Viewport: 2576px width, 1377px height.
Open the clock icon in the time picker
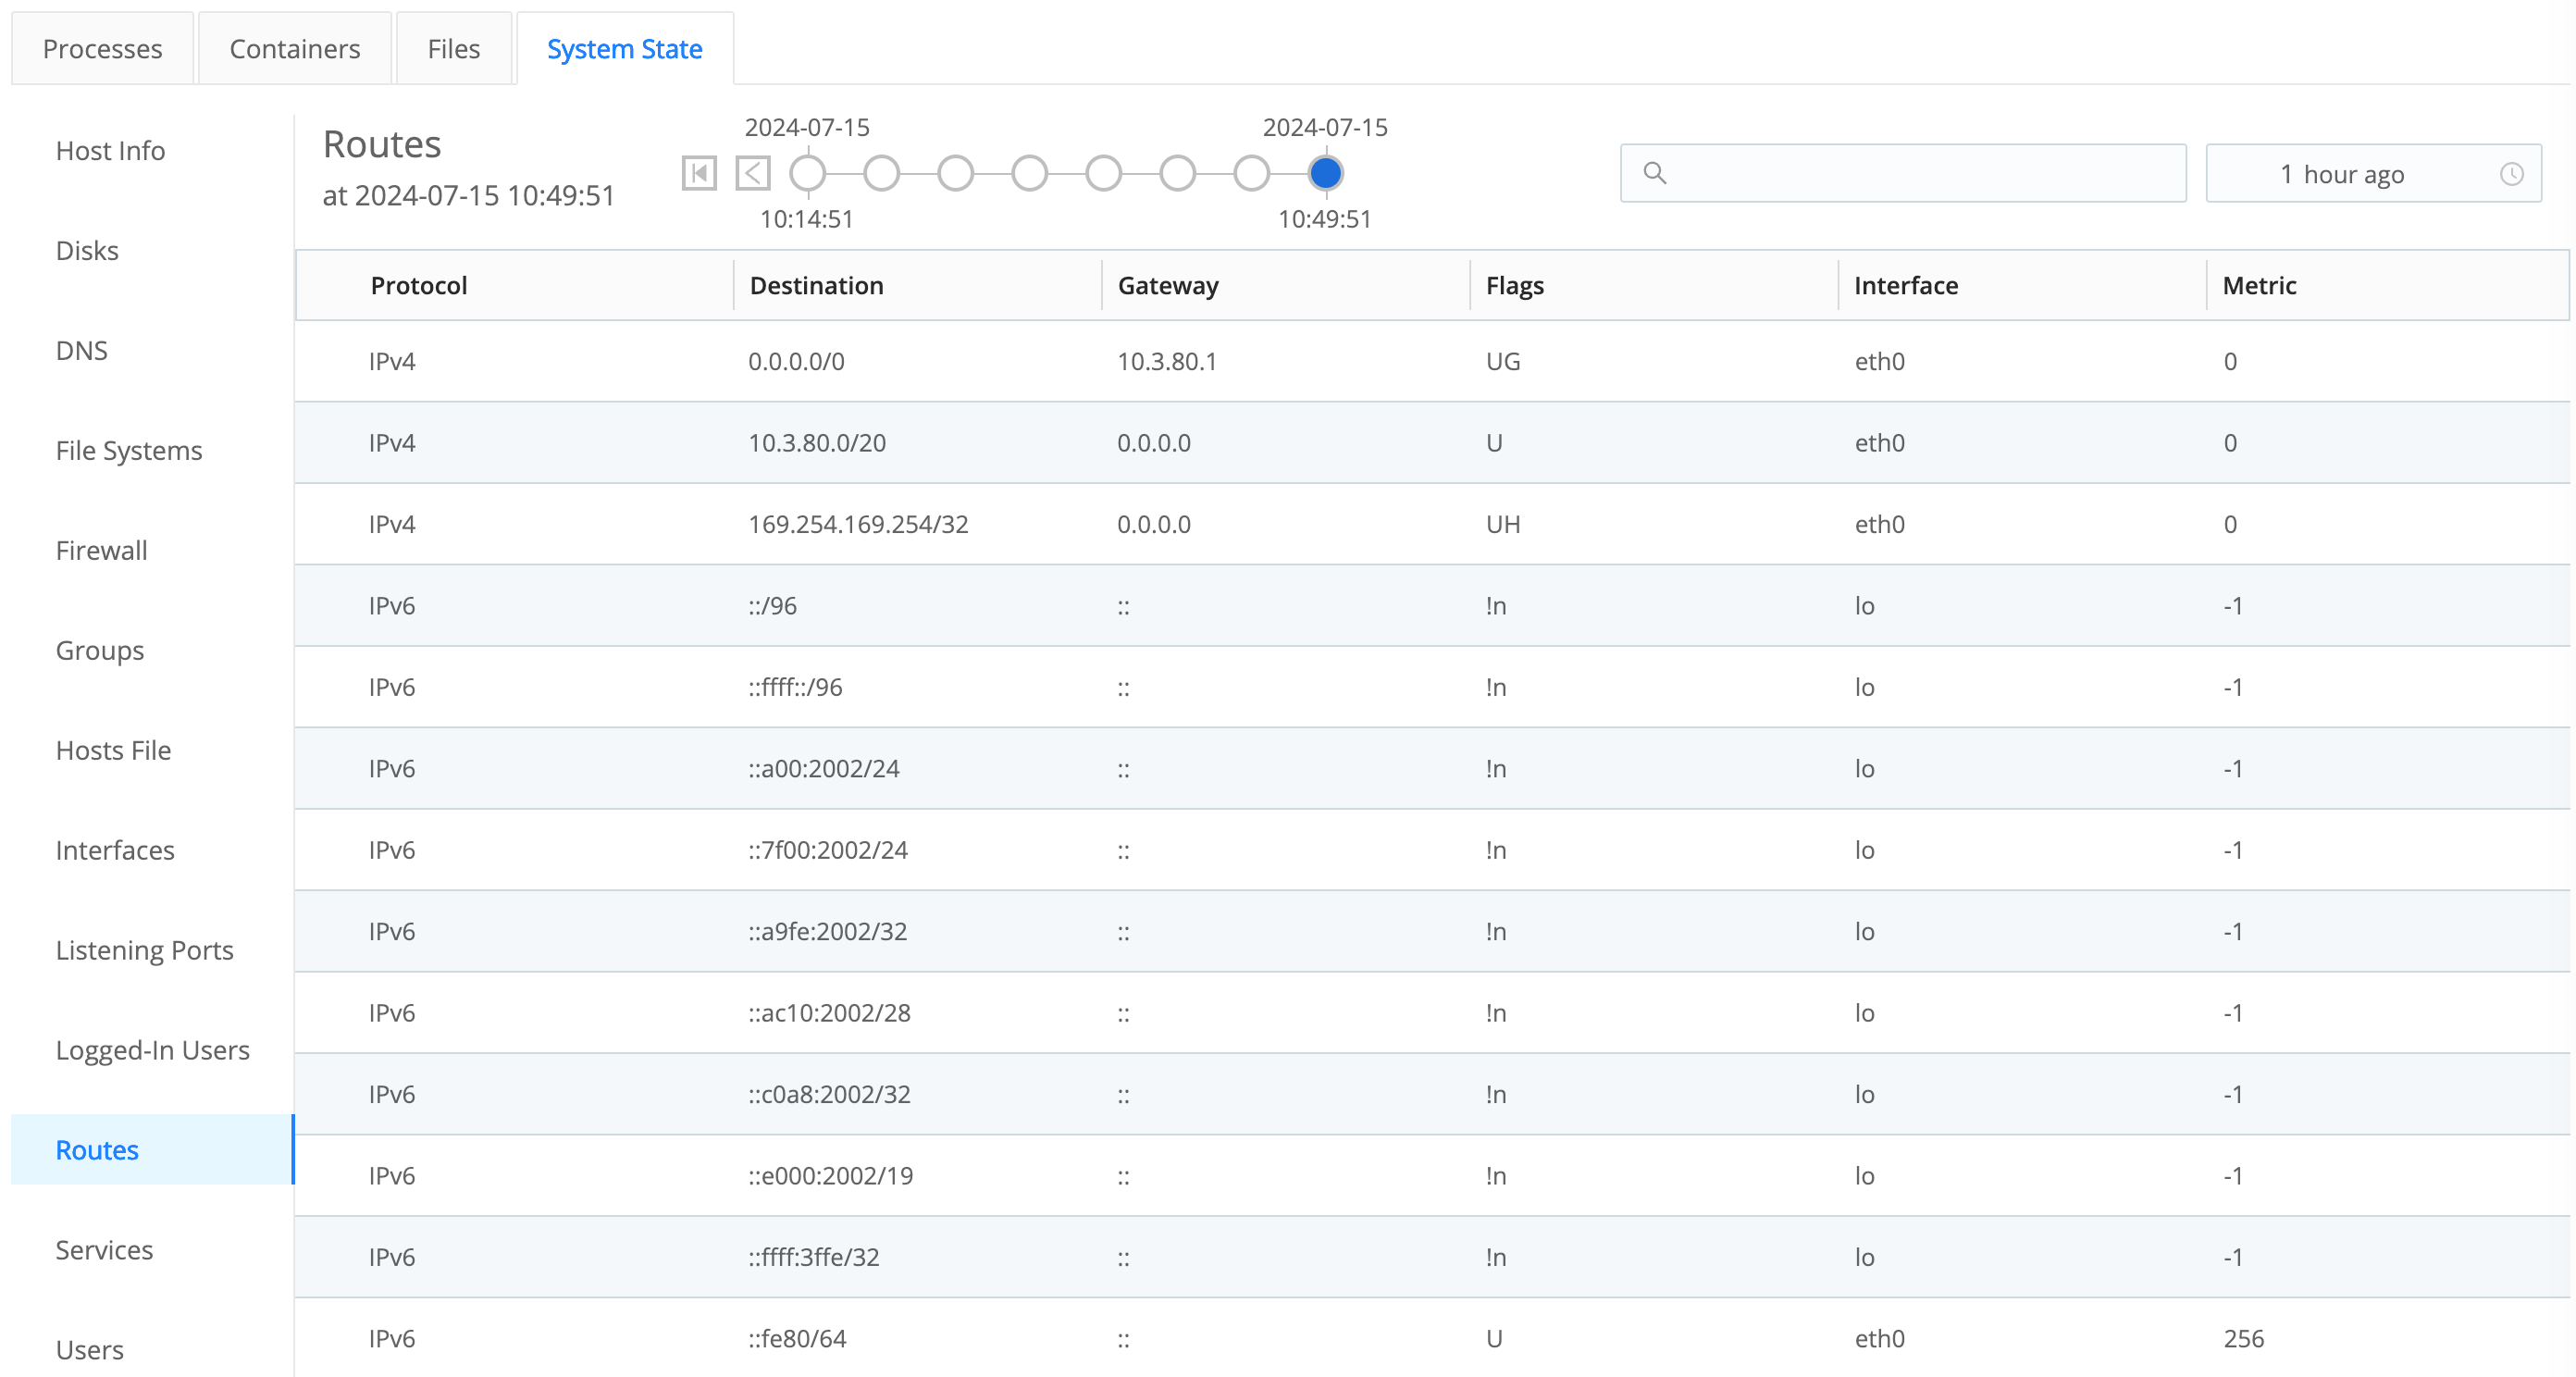click(2512, 173)
